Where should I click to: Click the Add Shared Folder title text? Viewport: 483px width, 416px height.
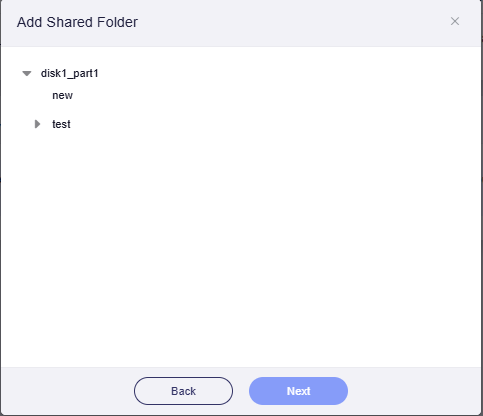(x=77, y=22)
